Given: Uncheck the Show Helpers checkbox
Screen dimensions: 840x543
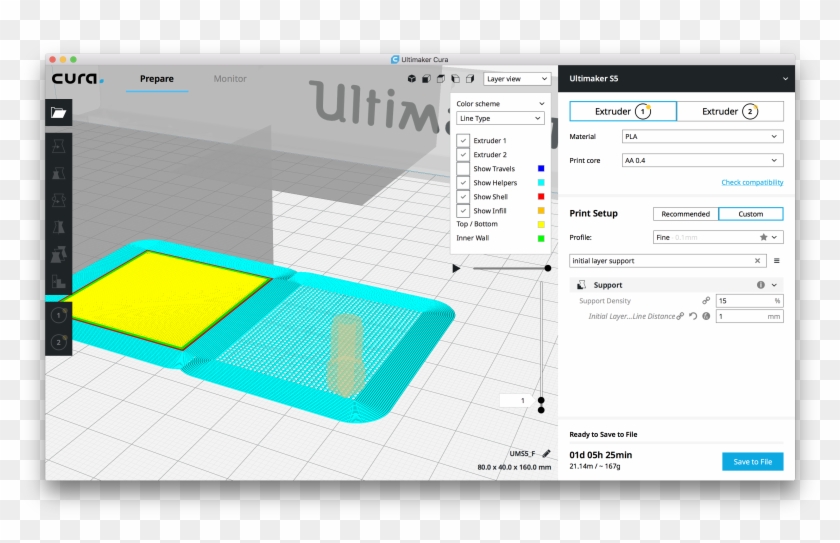Looking at the screenshot, I should tap(463, 183).
